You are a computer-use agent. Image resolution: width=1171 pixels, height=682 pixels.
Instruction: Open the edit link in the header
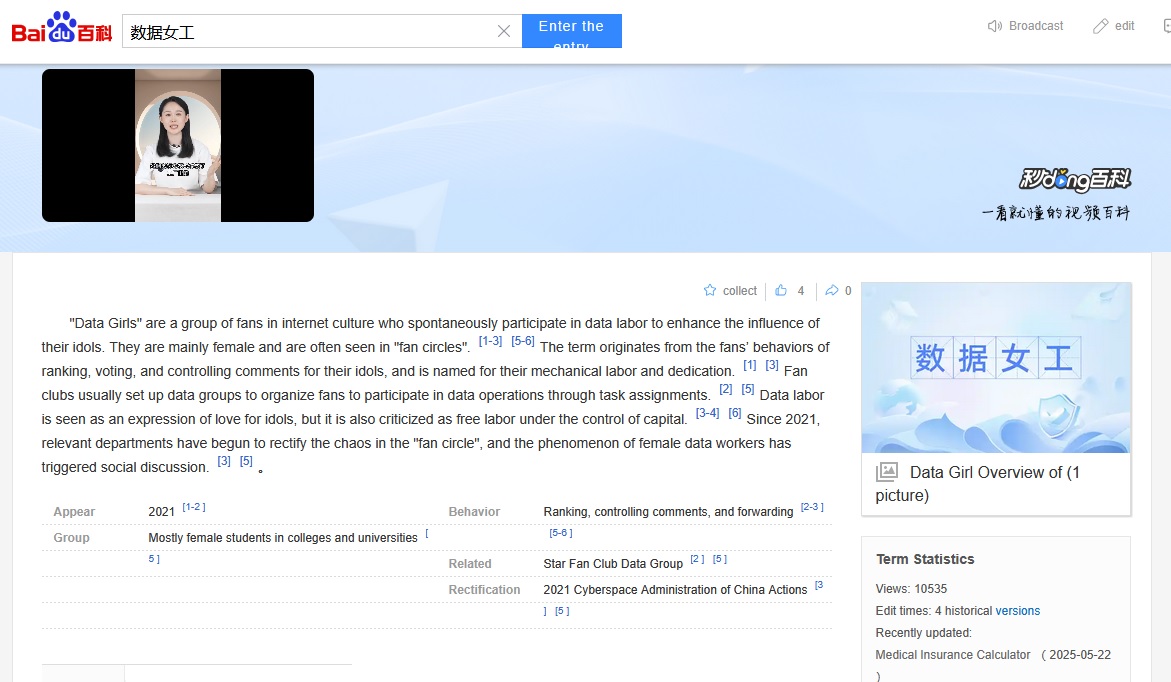click(x=1125, y=26)
